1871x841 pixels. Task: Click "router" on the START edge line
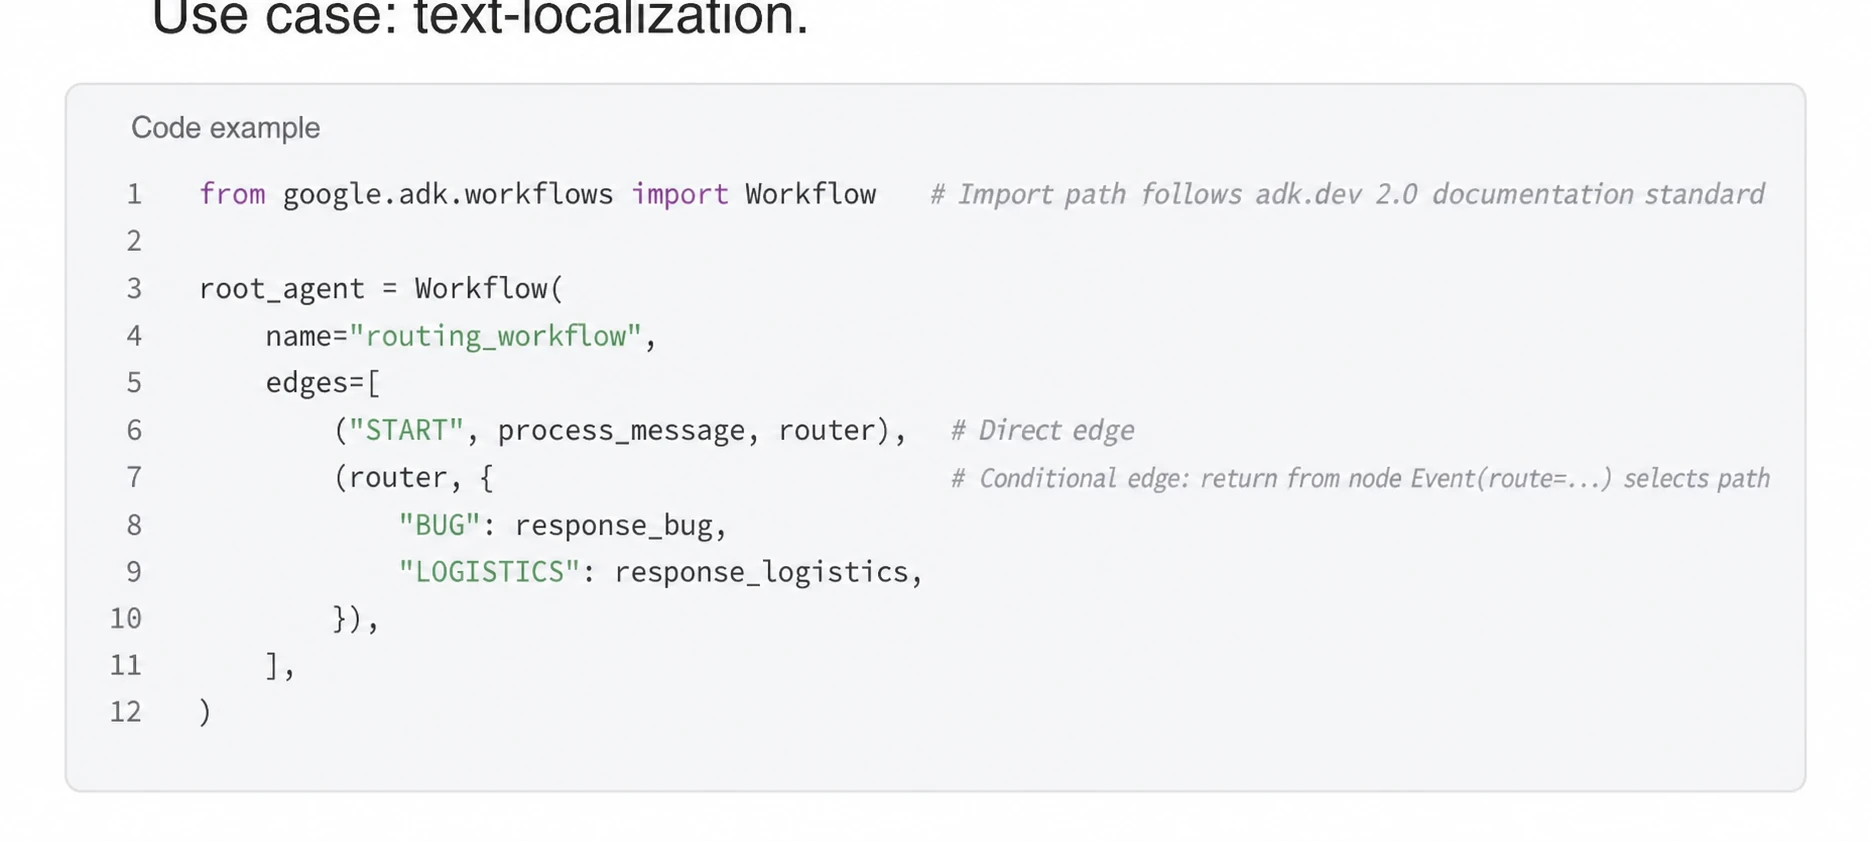(x=827, y=431)
